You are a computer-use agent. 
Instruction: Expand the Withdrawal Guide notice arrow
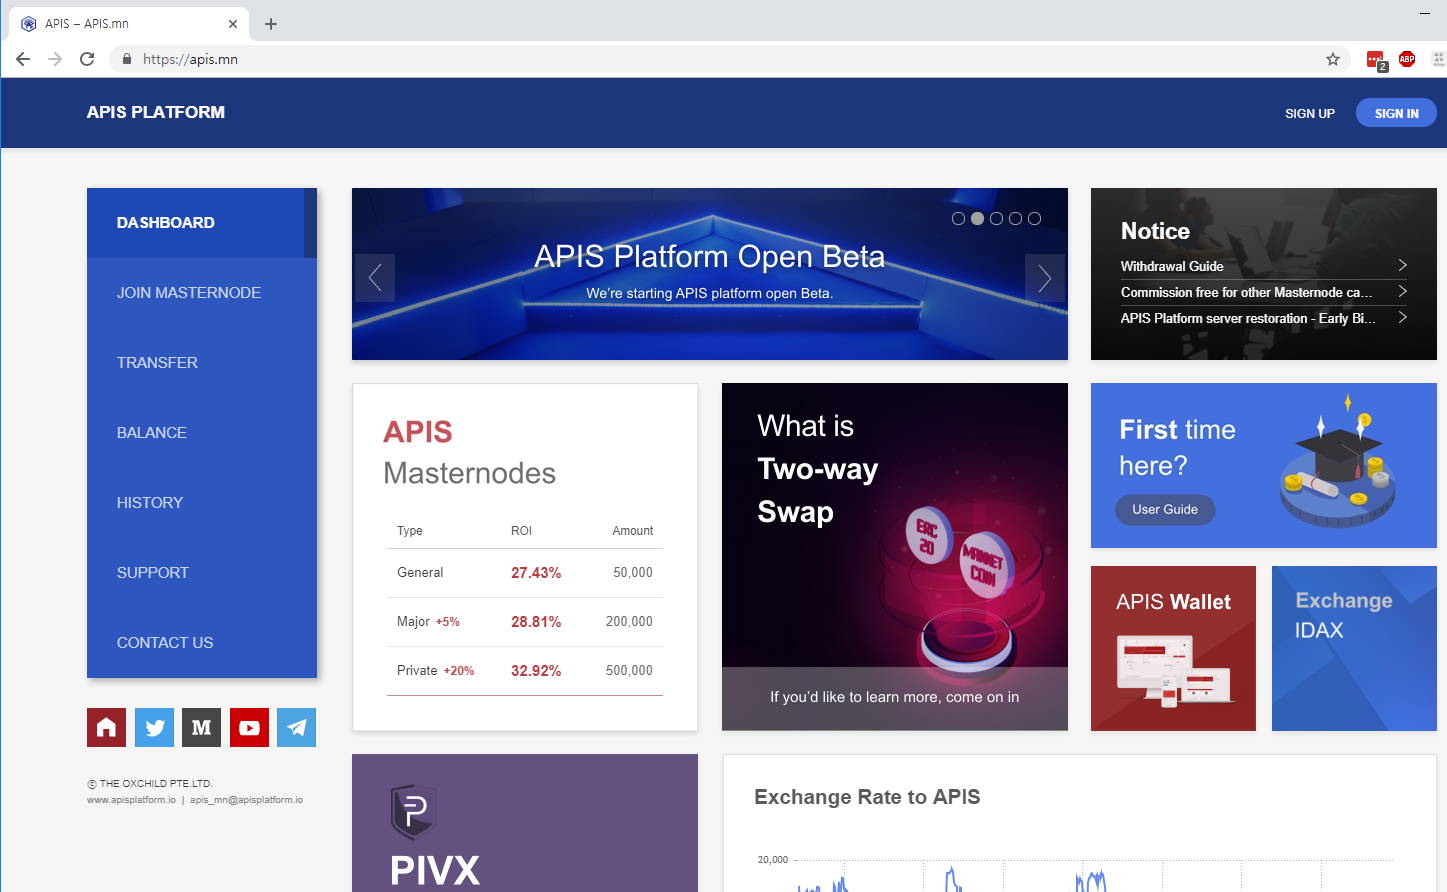pos(1402,265)
